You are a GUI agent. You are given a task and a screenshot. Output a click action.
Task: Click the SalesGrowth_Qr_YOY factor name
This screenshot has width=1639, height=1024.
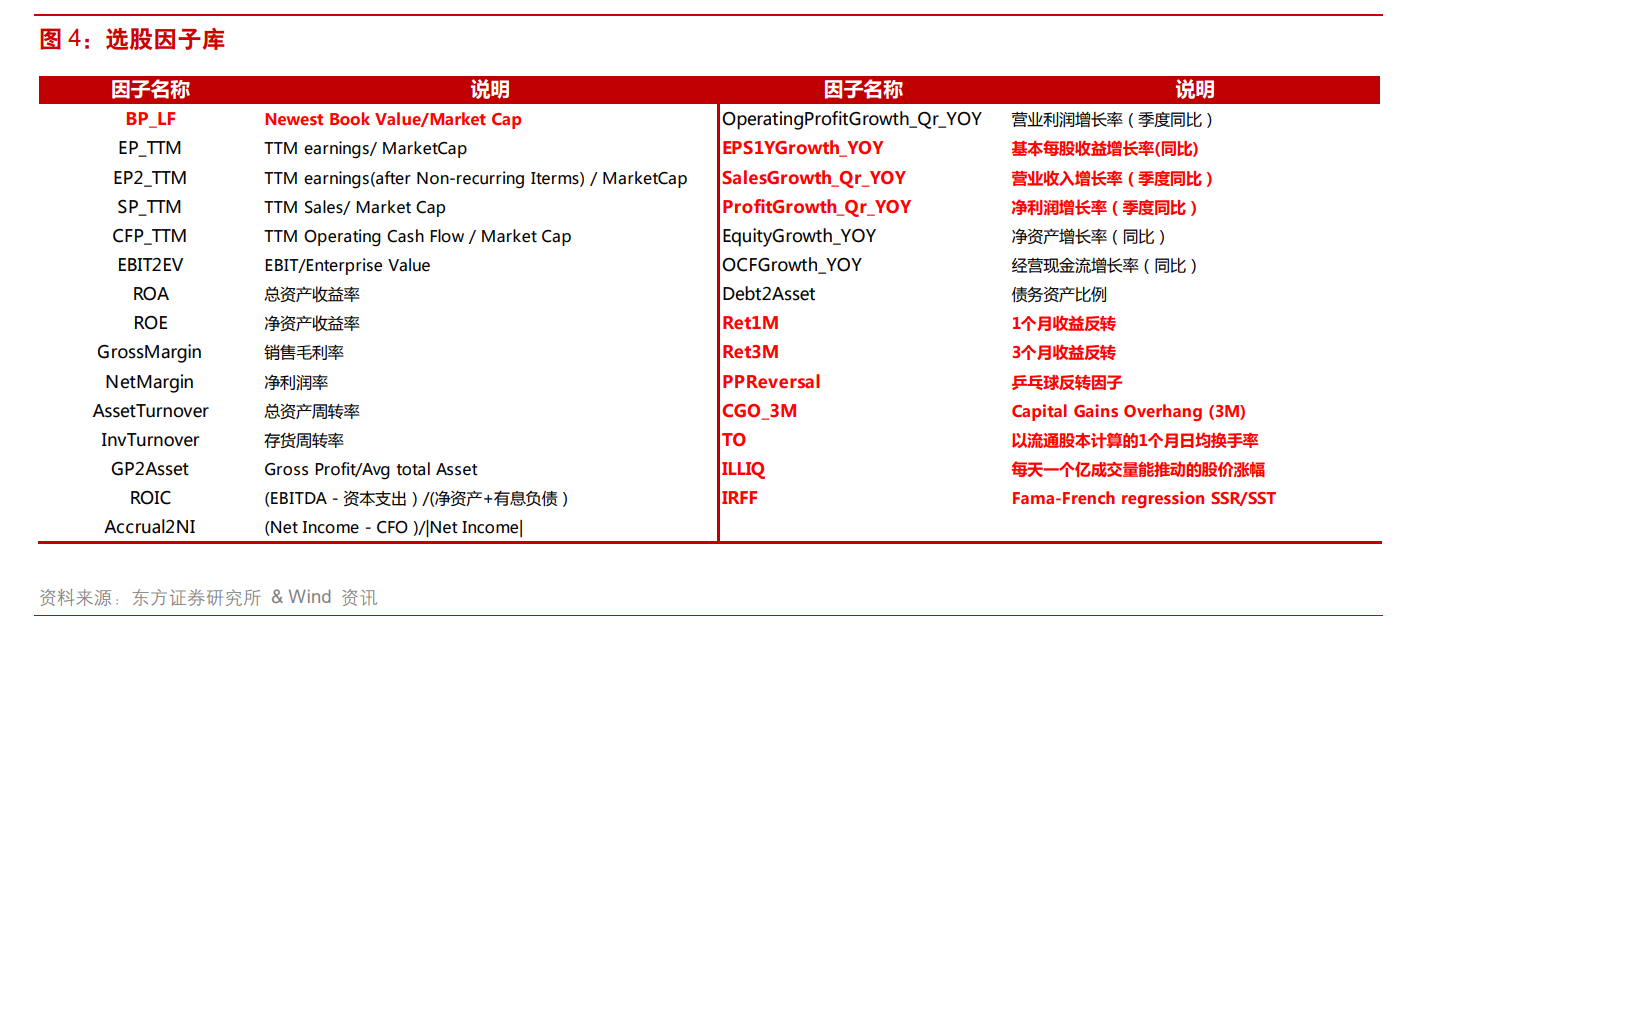coord(813,178)
